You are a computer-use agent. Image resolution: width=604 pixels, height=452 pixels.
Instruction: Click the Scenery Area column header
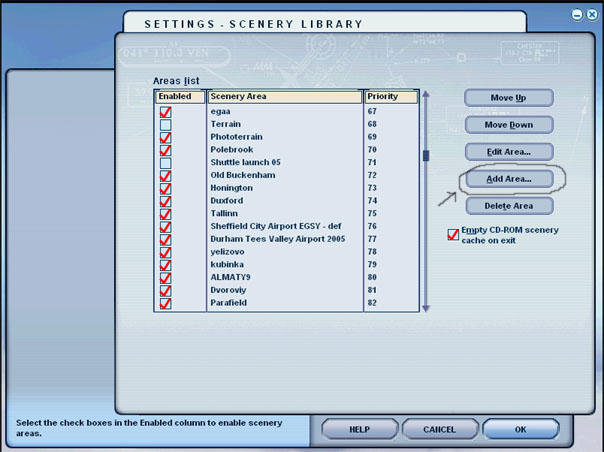tap(285, 97)
